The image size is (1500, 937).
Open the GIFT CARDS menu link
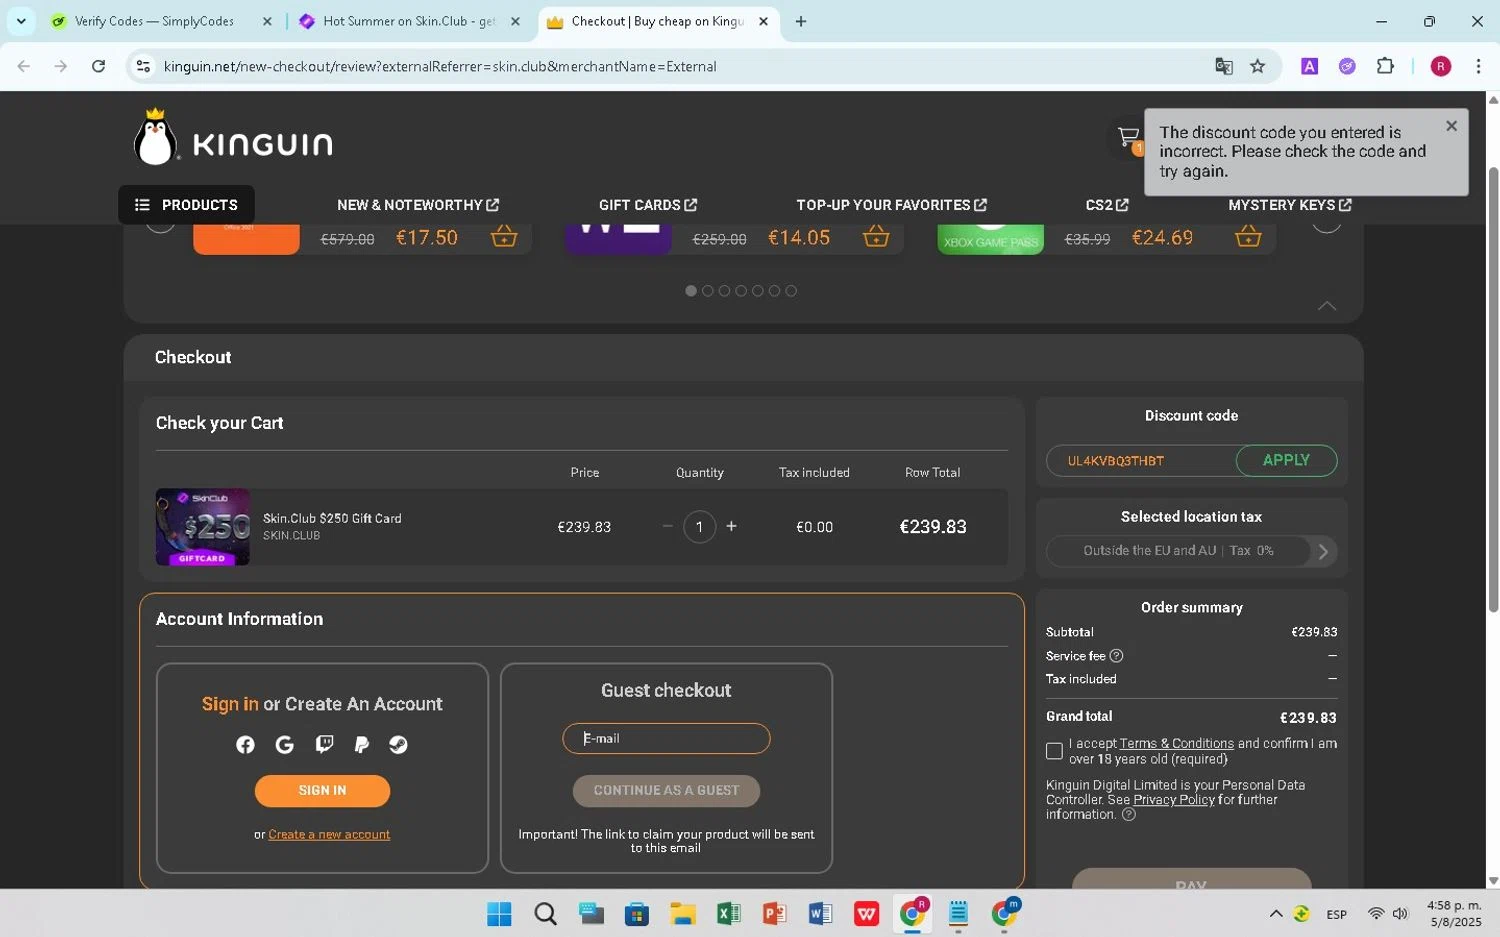click(x=648, y=205)
